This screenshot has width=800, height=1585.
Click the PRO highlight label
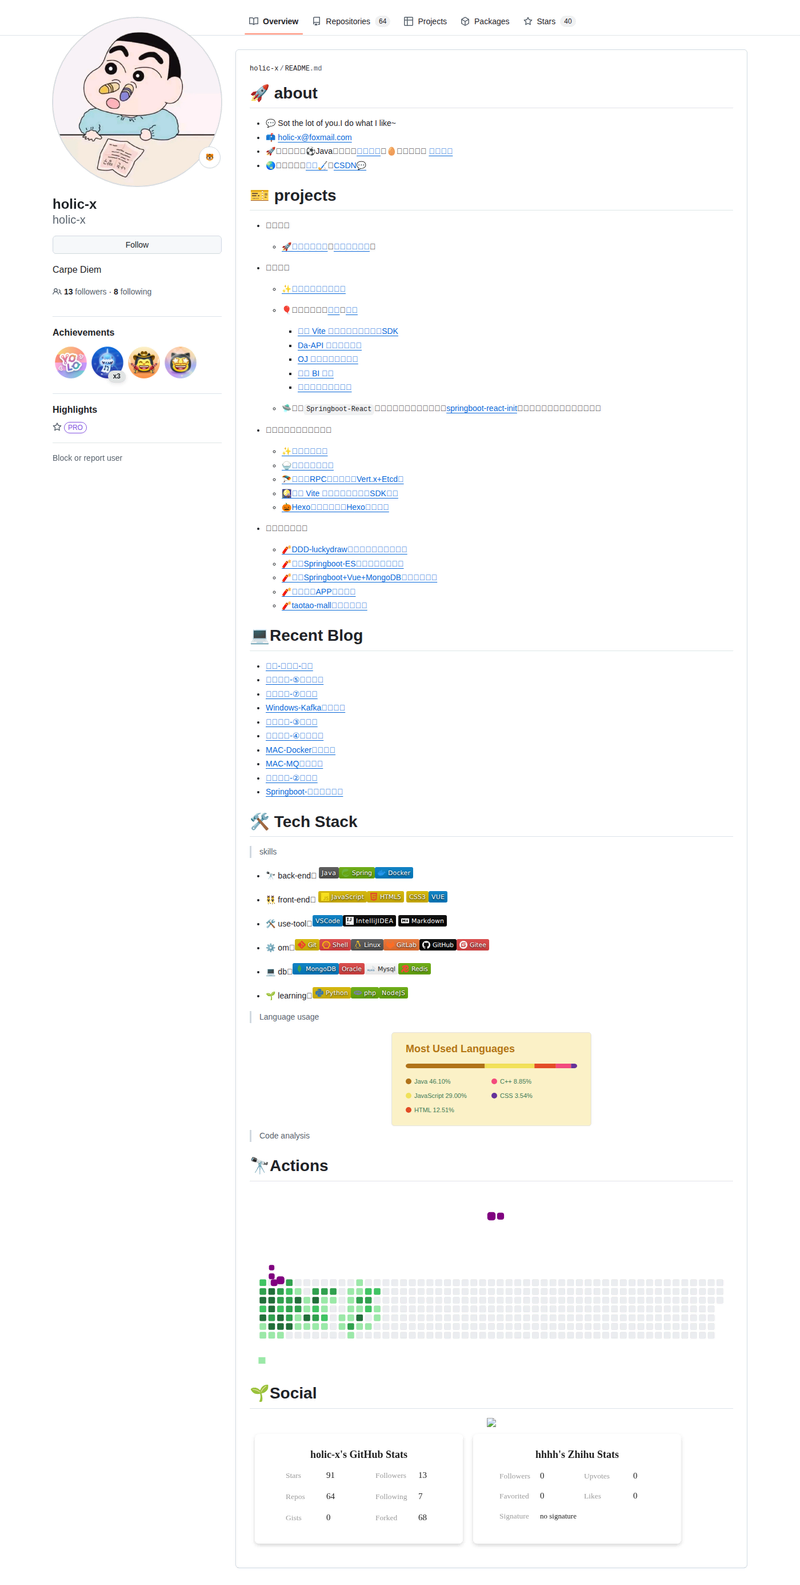coord(75,427)
